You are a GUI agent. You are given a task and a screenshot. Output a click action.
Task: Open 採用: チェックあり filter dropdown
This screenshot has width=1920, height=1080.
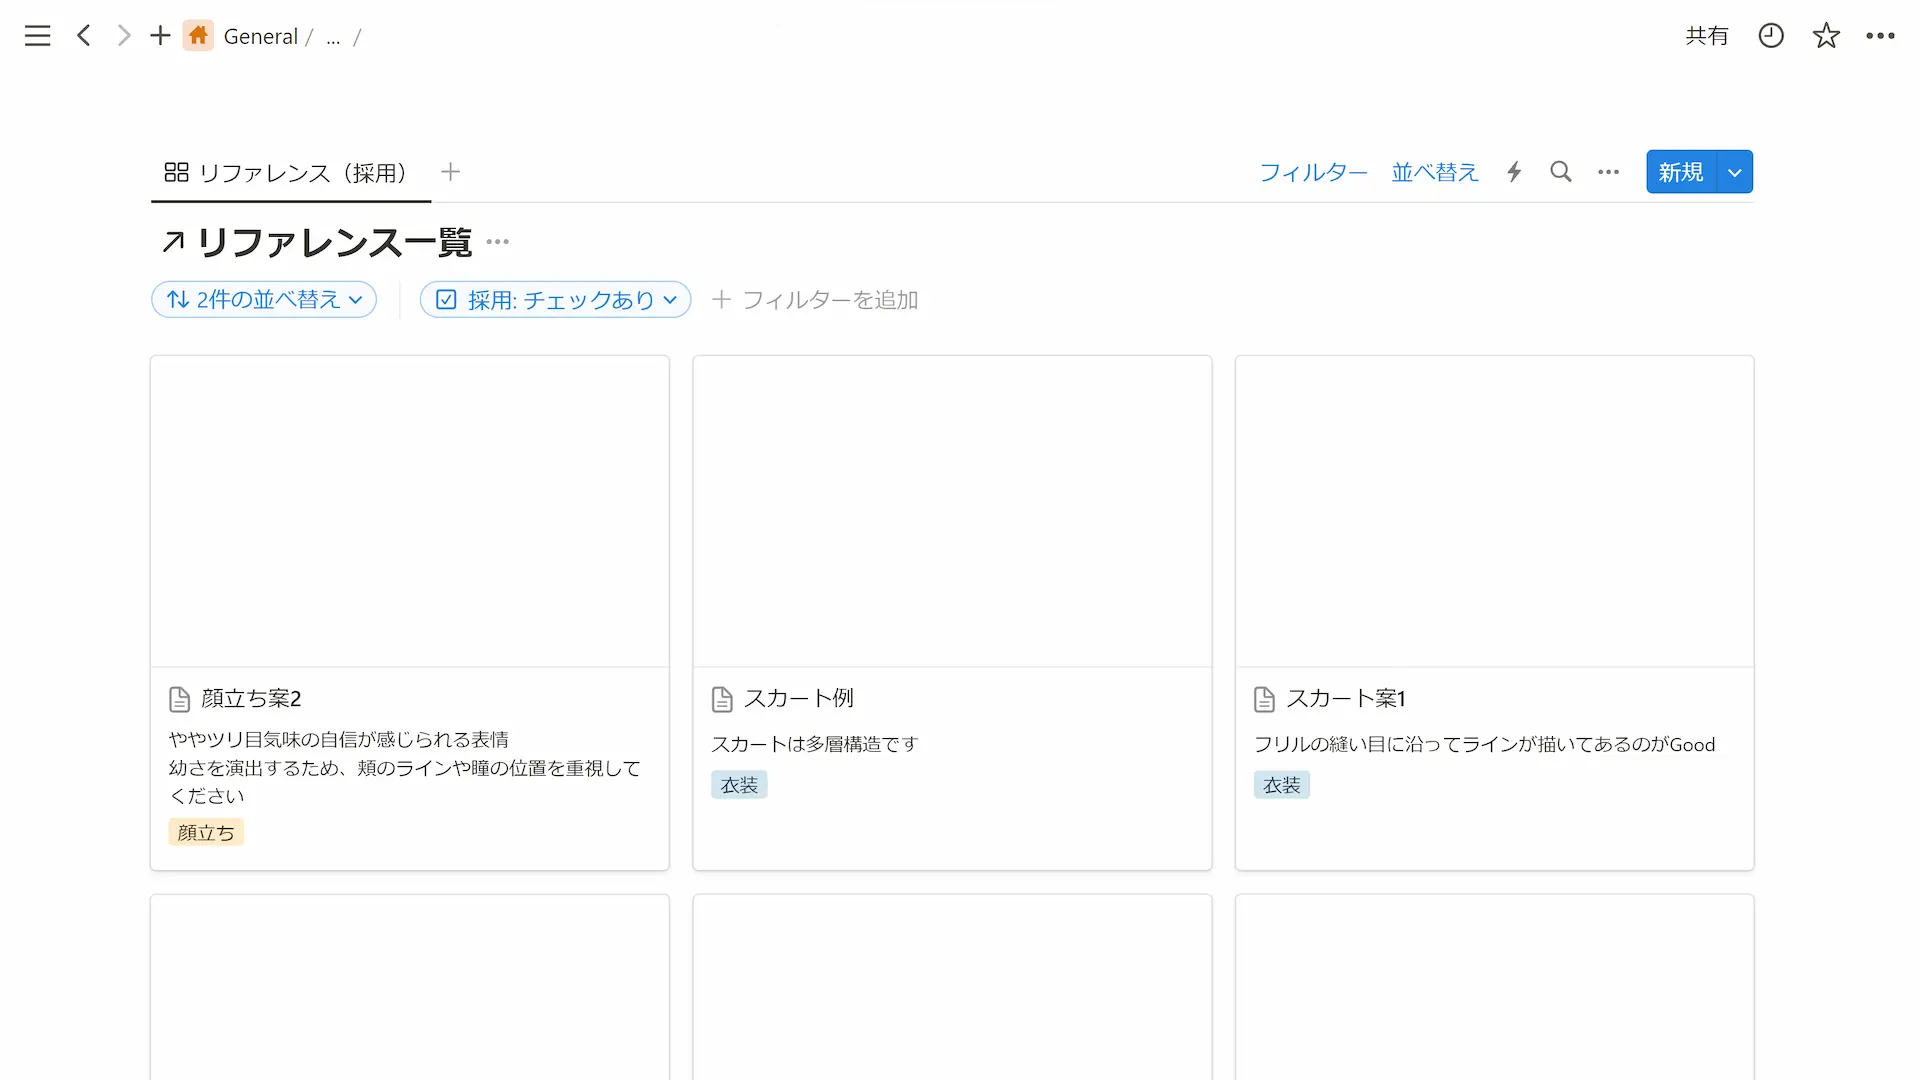click(x=555, y=300)
